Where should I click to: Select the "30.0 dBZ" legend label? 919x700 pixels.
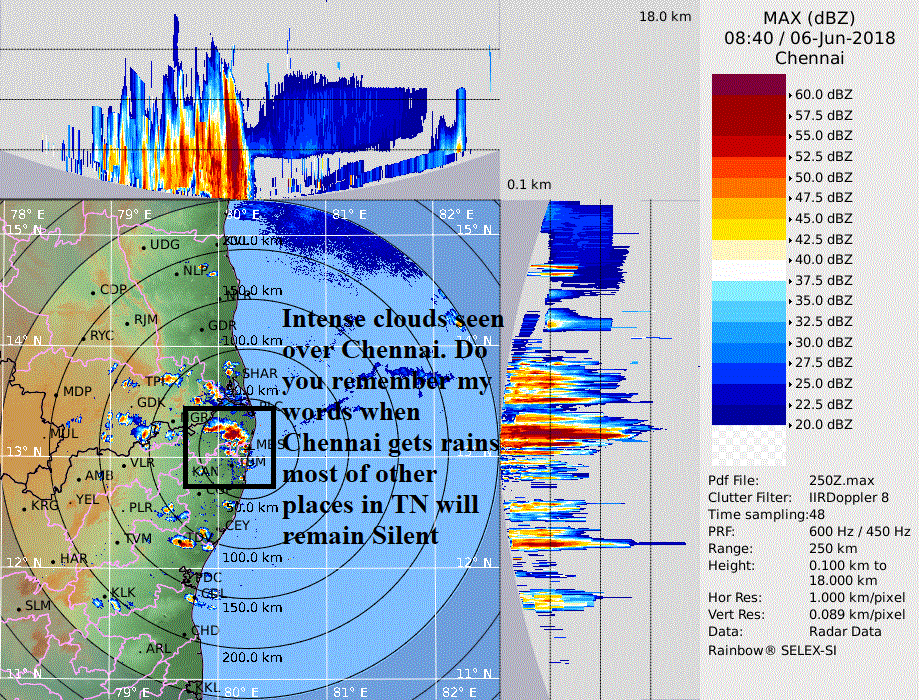coord(823,342)
